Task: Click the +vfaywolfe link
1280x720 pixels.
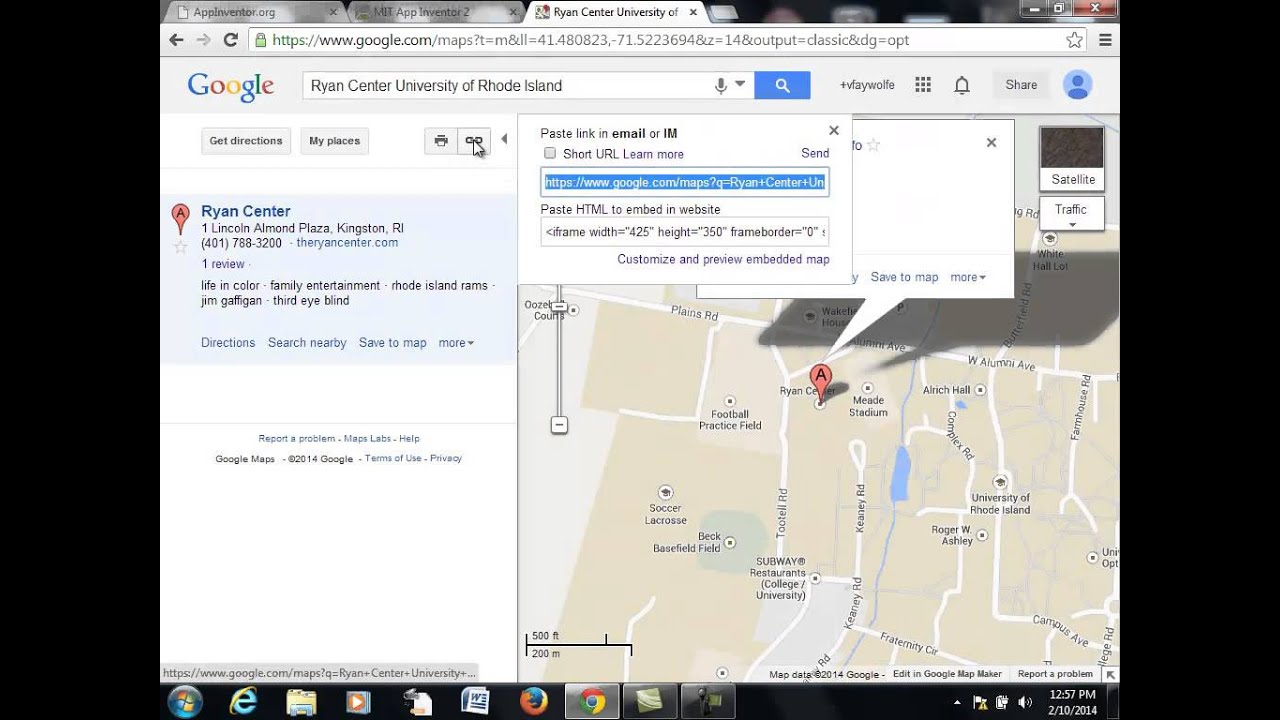Action: point(867,85)
